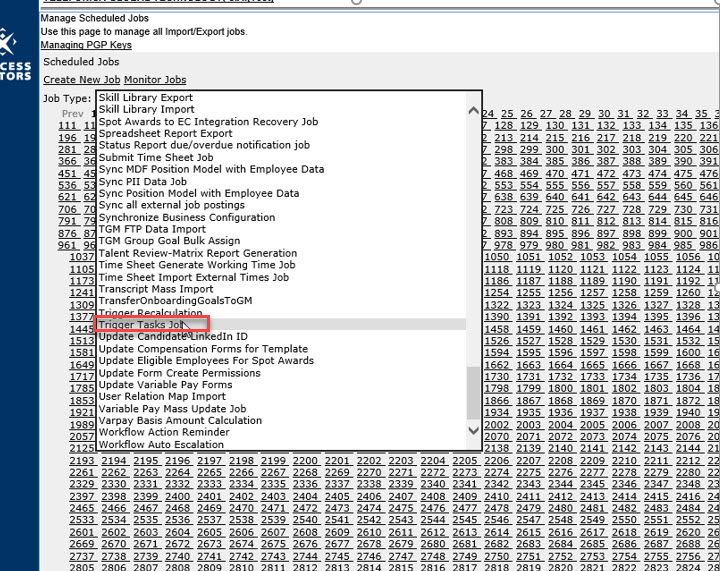Viewport: 720px width, 571px height.
Task: Pick Sync PII Data Job
Action: [x=143, y=181]
